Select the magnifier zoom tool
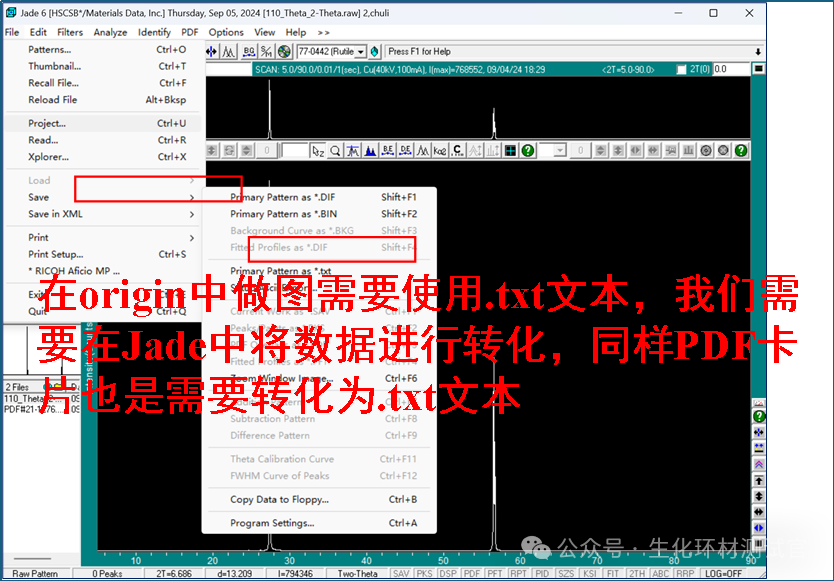 point(335,151)
